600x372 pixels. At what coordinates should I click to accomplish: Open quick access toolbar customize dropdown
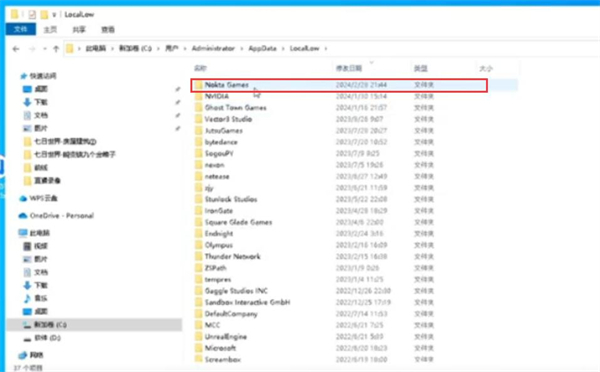tap(54, 15)
